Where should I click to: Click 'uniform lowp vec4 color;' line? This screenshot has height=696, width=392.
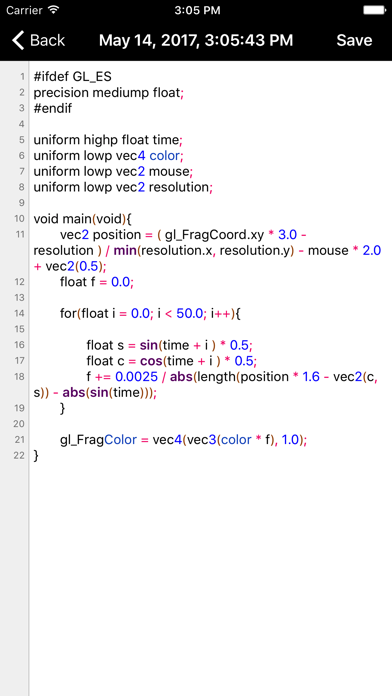pos(108,156)
